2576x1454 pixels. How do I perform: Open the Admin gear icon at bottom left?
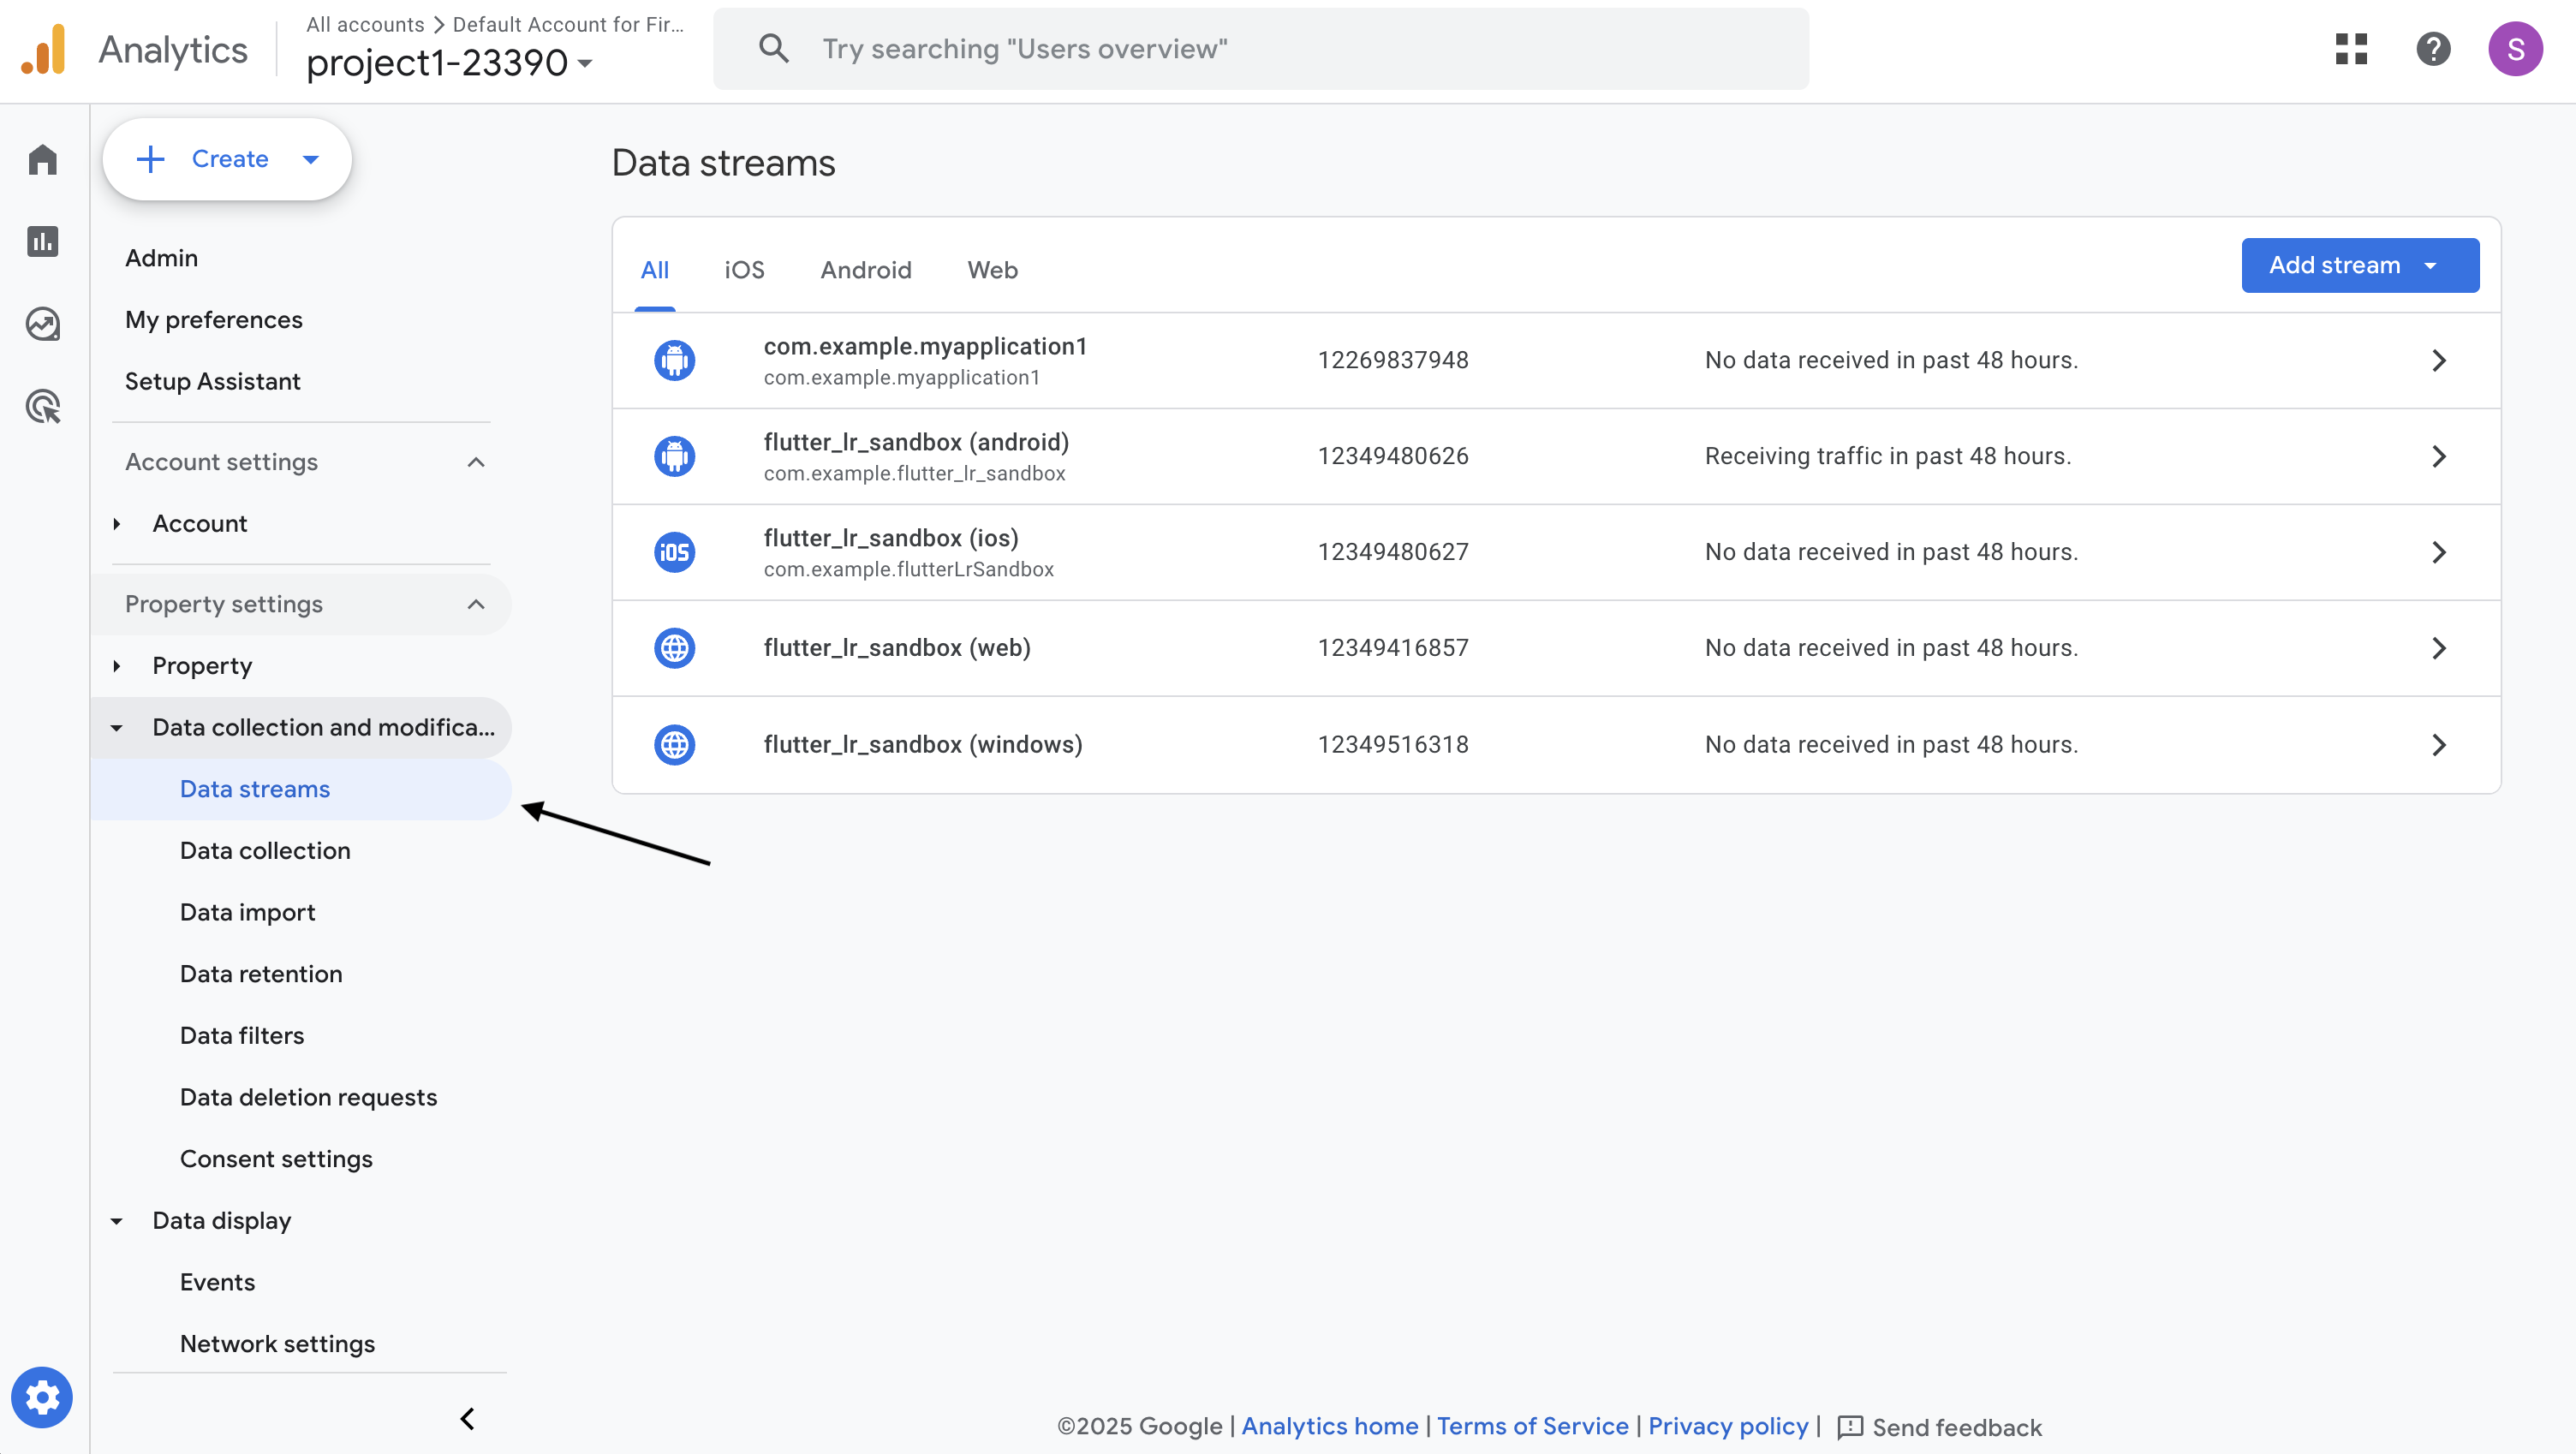coord(43,1396)
